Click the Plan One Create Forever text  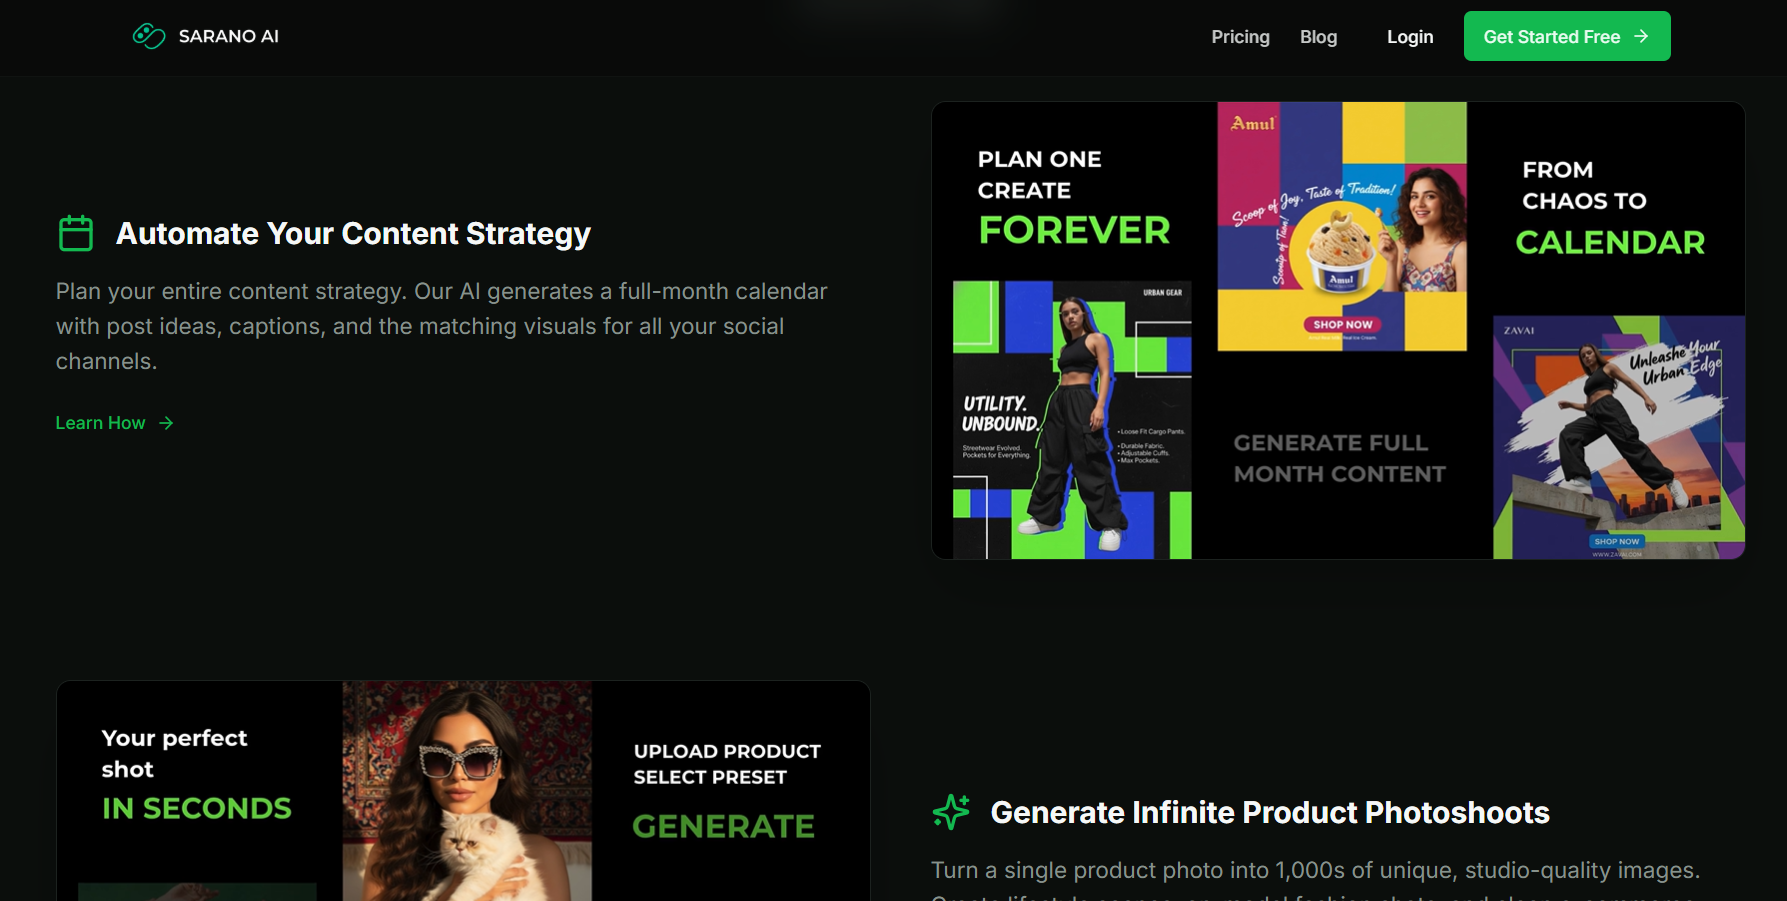point(1072,197)
